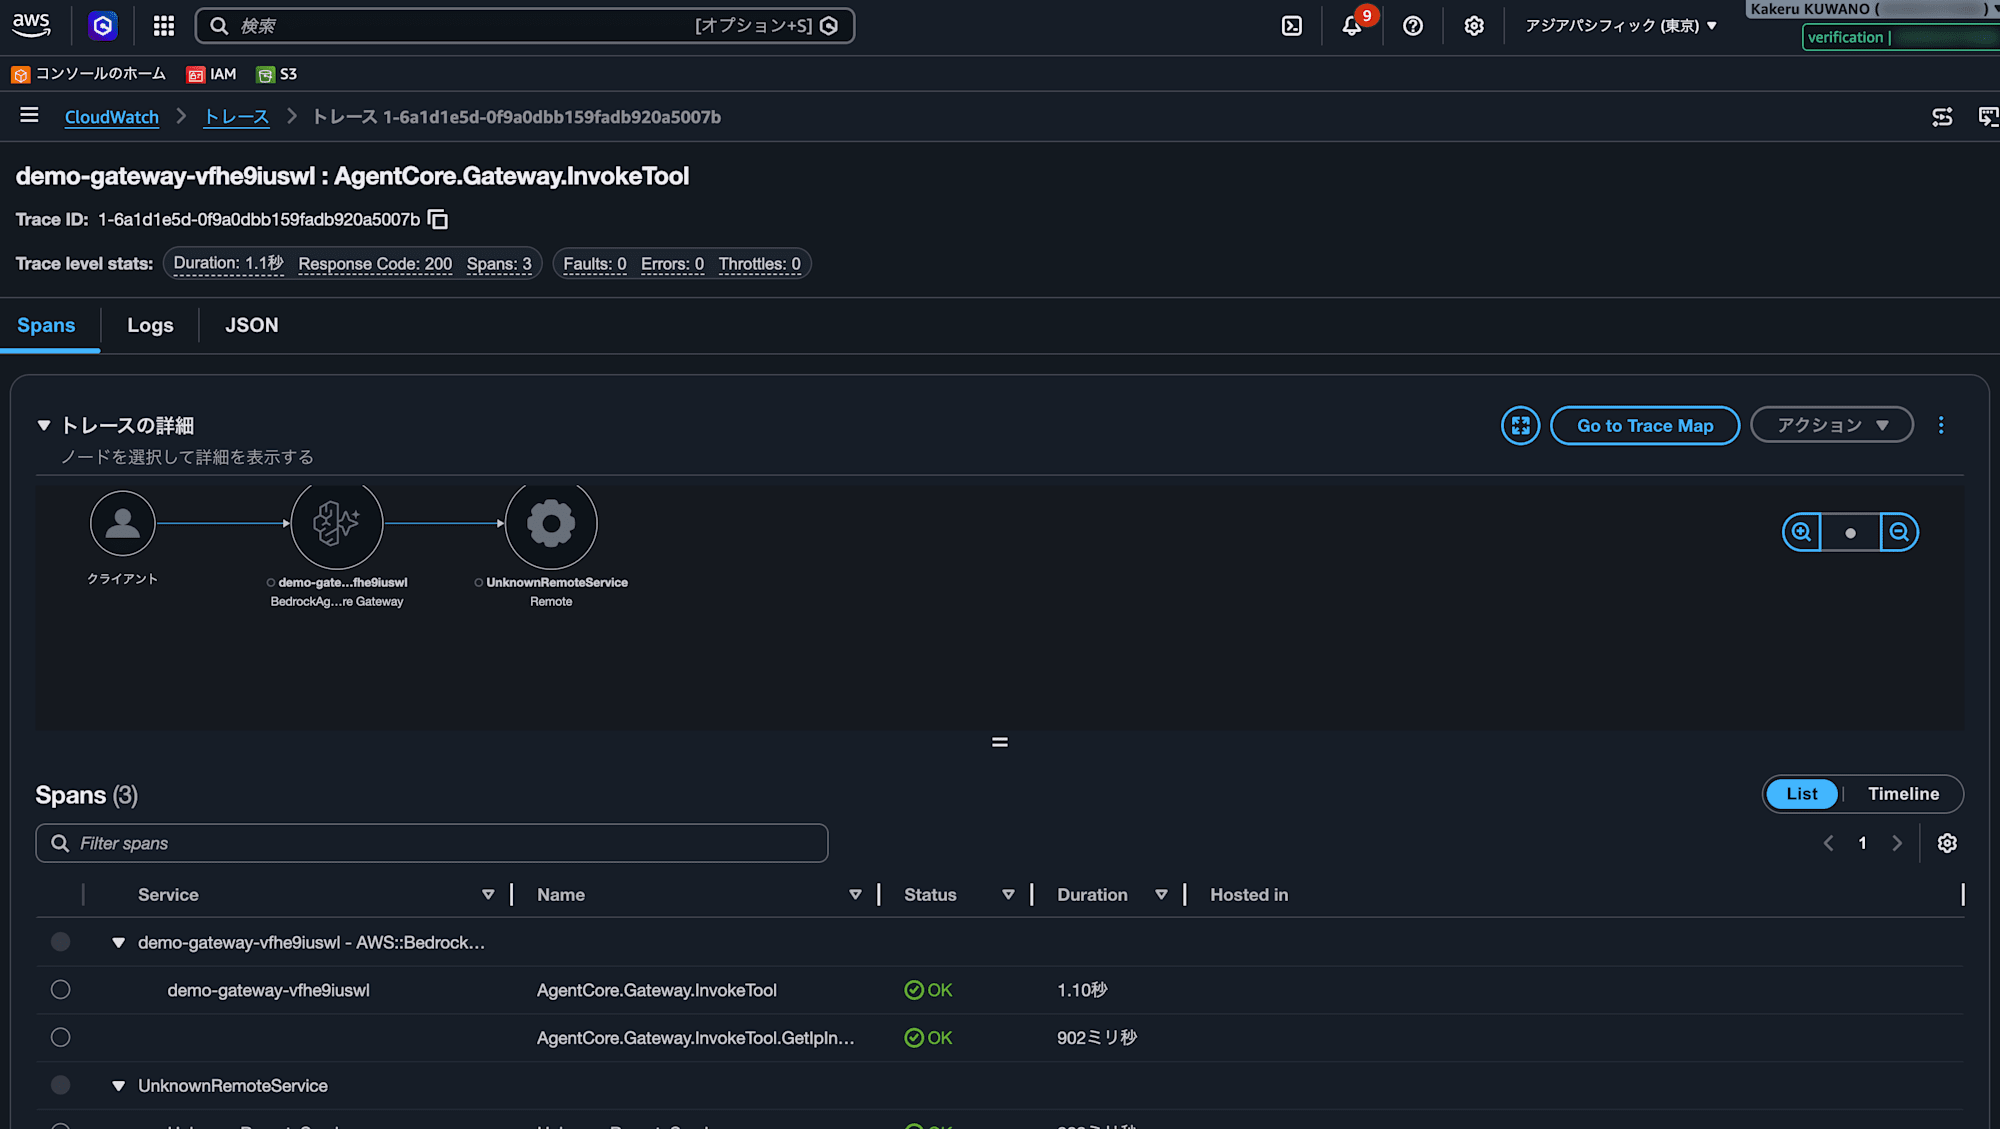Click the panel resize handle below map
The image size is (2000, 1129).
(x=1000, y=742)
